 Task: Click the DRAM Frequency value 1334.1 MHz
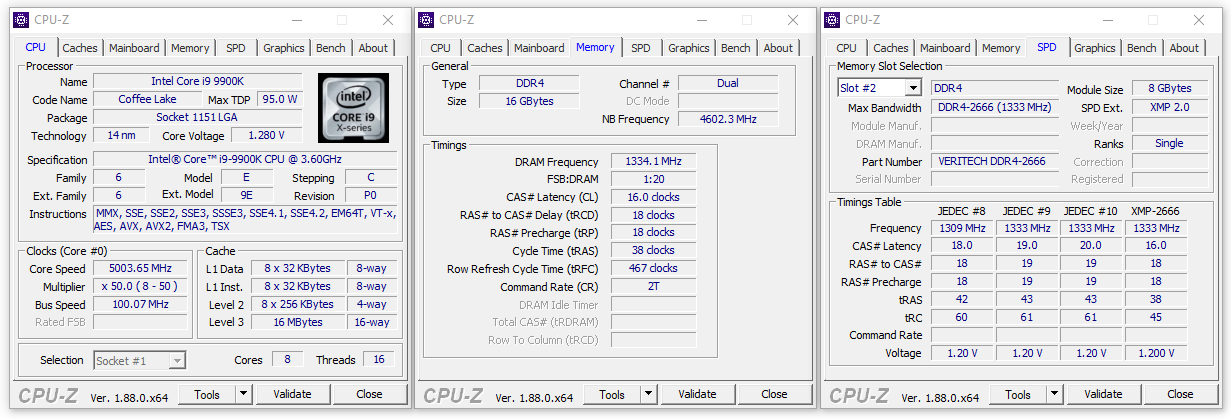pyautogui.click(x=653, y=162)
